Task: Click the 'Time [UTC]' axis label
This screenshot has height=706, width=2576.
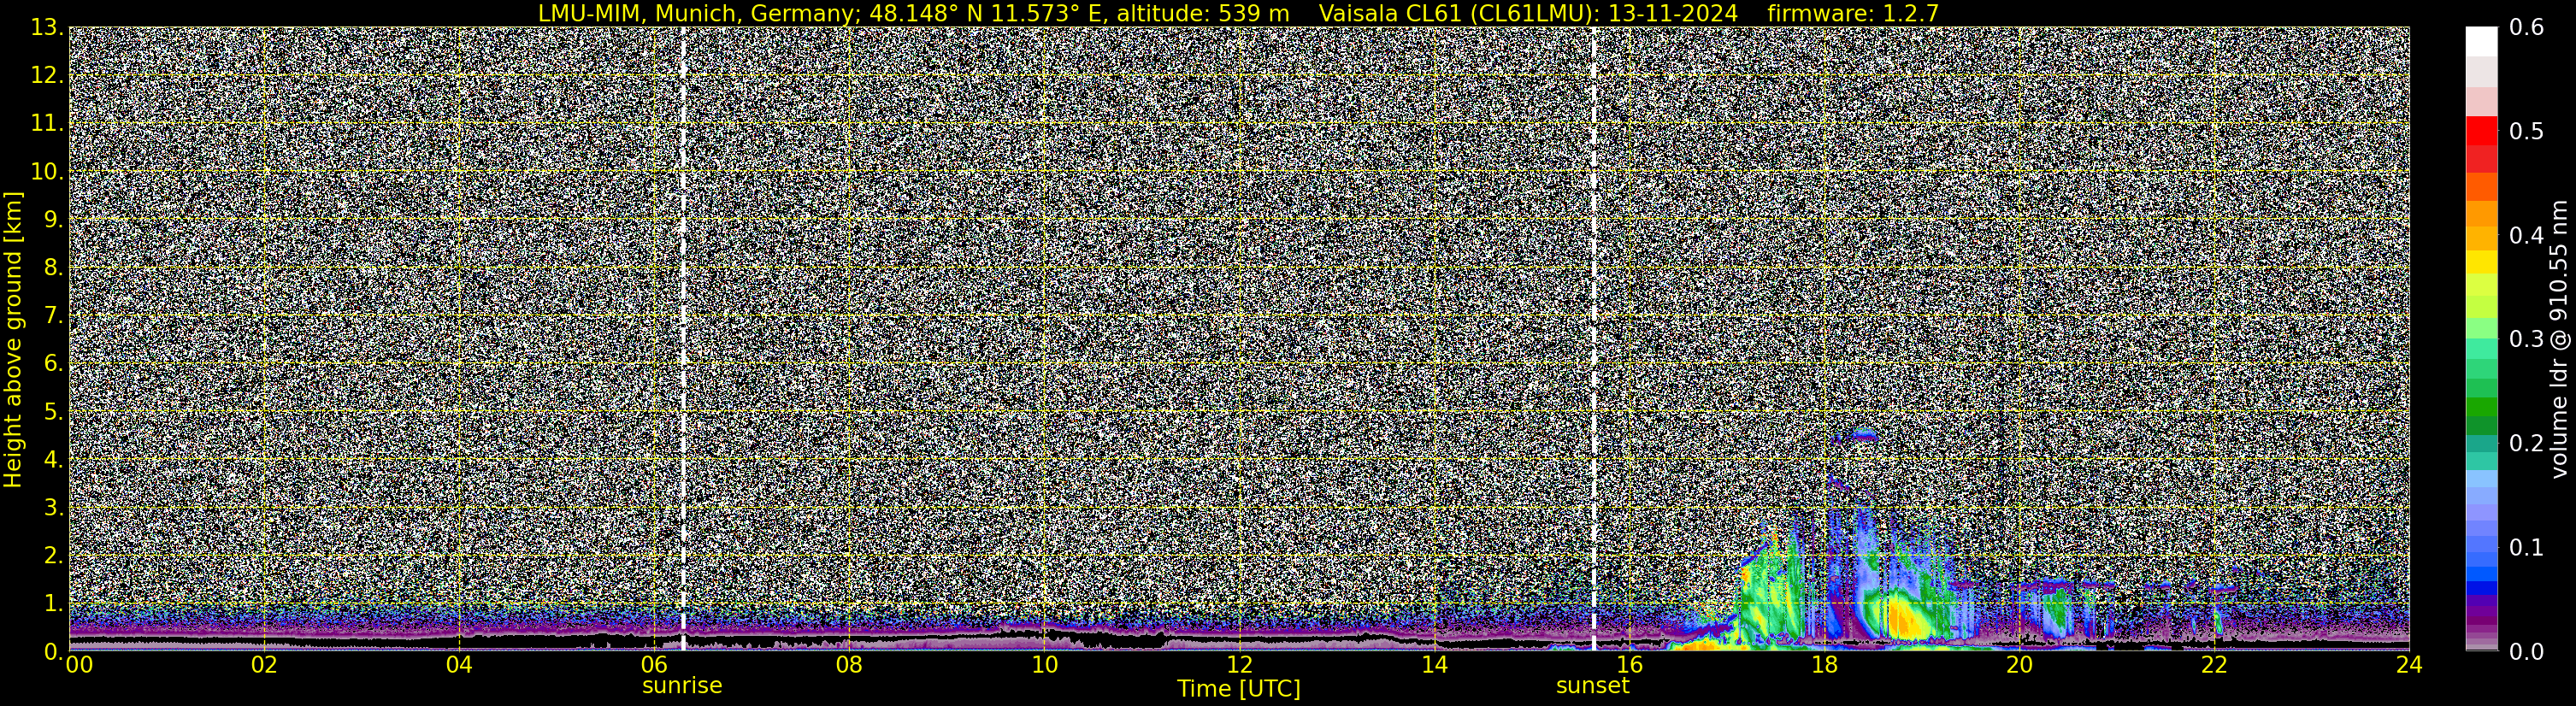Action: click(1239, 689)
